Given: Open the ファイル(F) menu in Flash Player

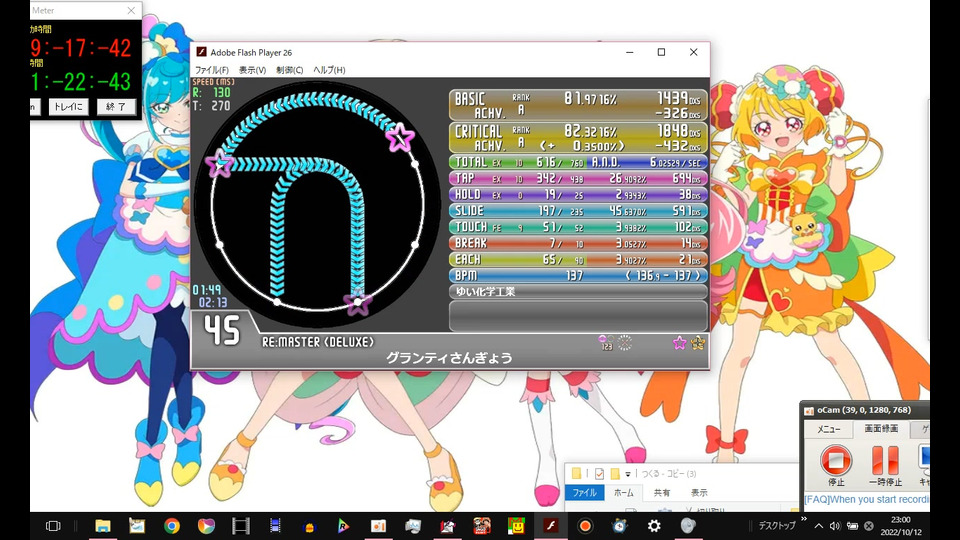Looking at the screenshot, I should [212, 70].
